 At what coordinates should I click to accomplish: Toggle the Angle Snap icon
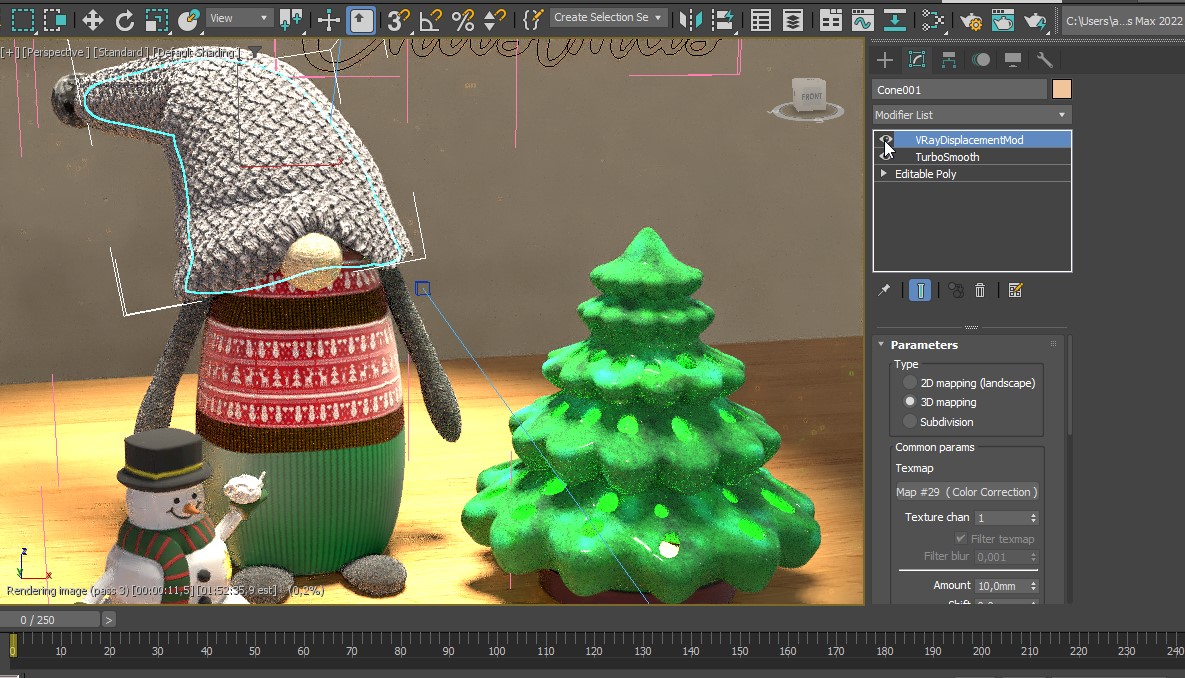(430, 19)
